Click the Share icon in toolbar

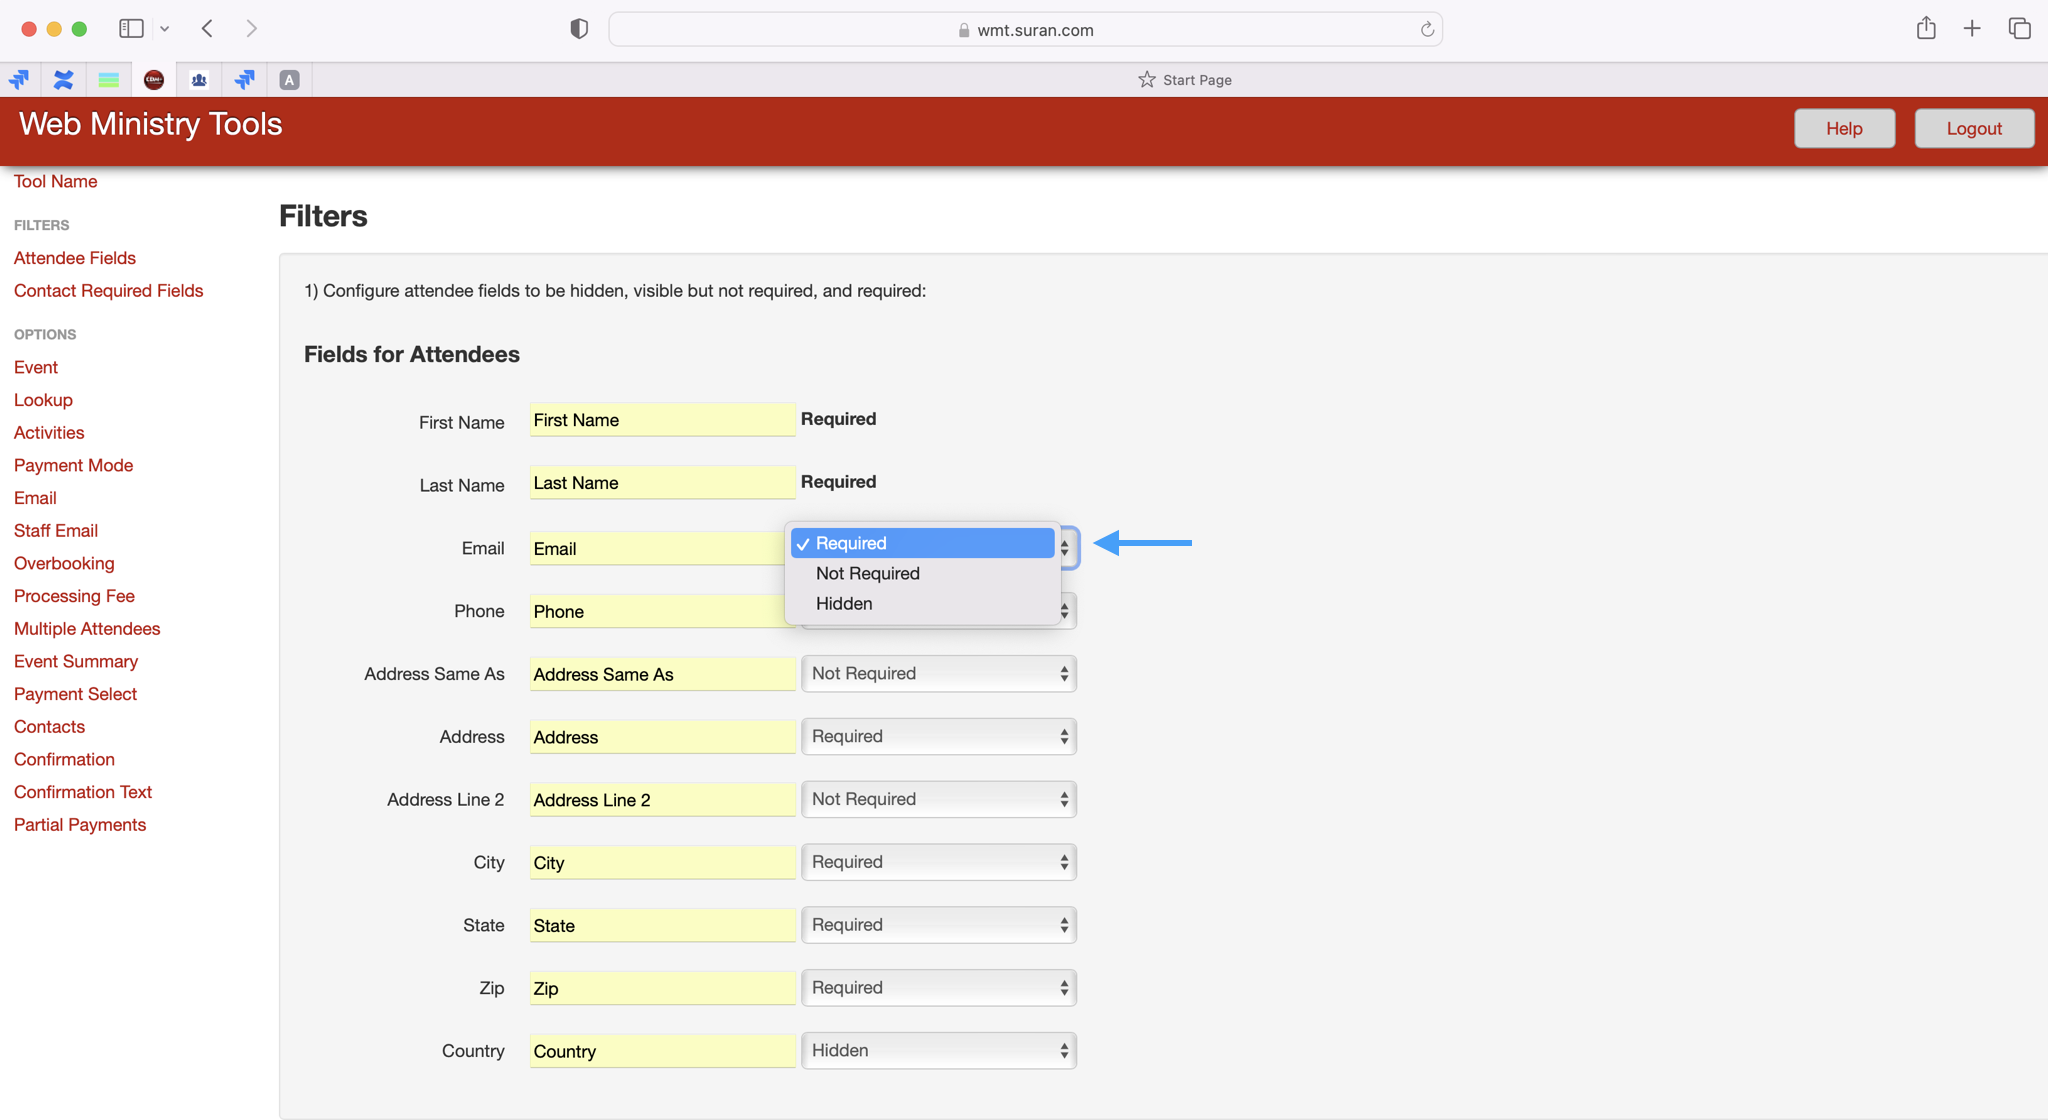tap(1926, 29)
